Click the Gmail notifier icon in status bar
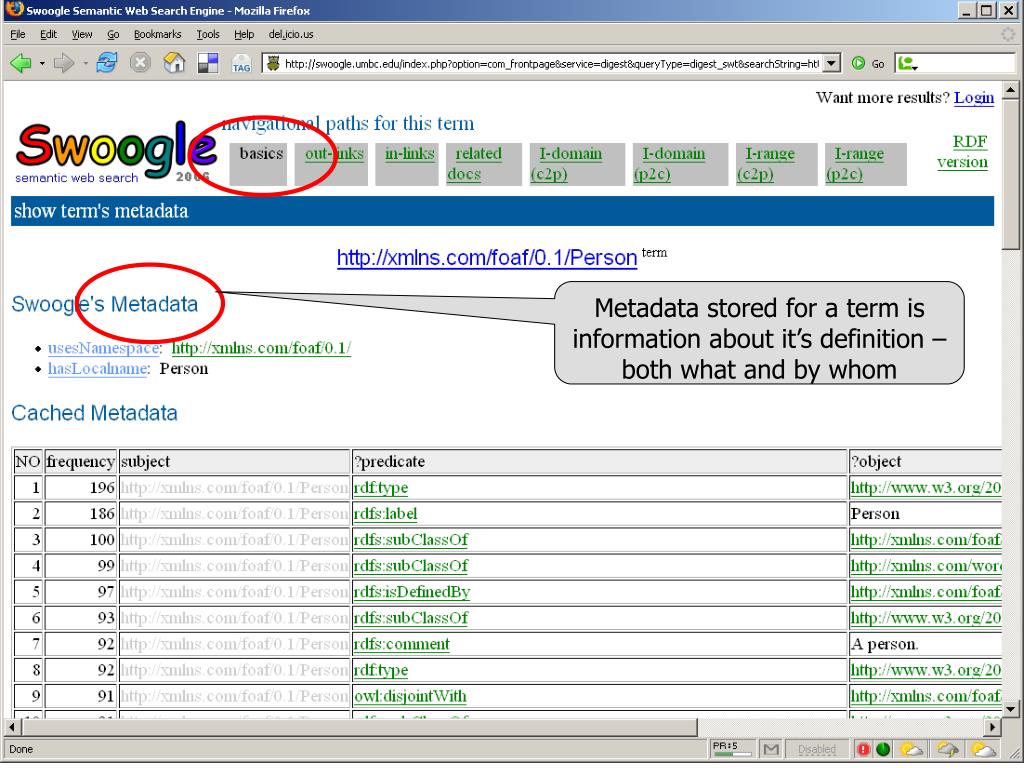 click(x=771, y=749)
